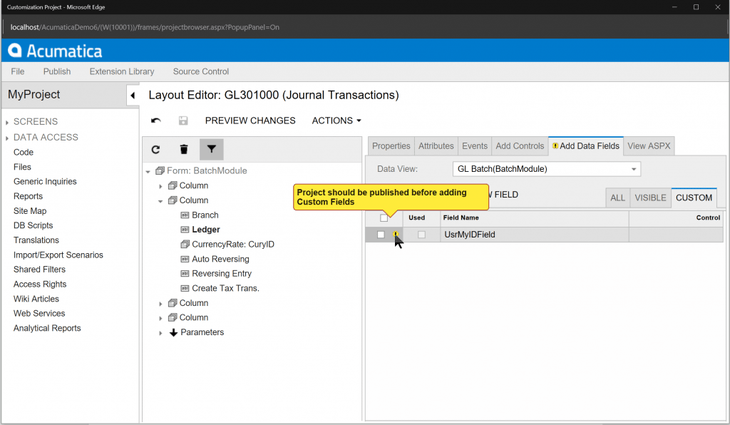The width and height of the screenshot is (730, 425).
Task: Collapse the expanded Column node above Branch
Action: [161, 201]
